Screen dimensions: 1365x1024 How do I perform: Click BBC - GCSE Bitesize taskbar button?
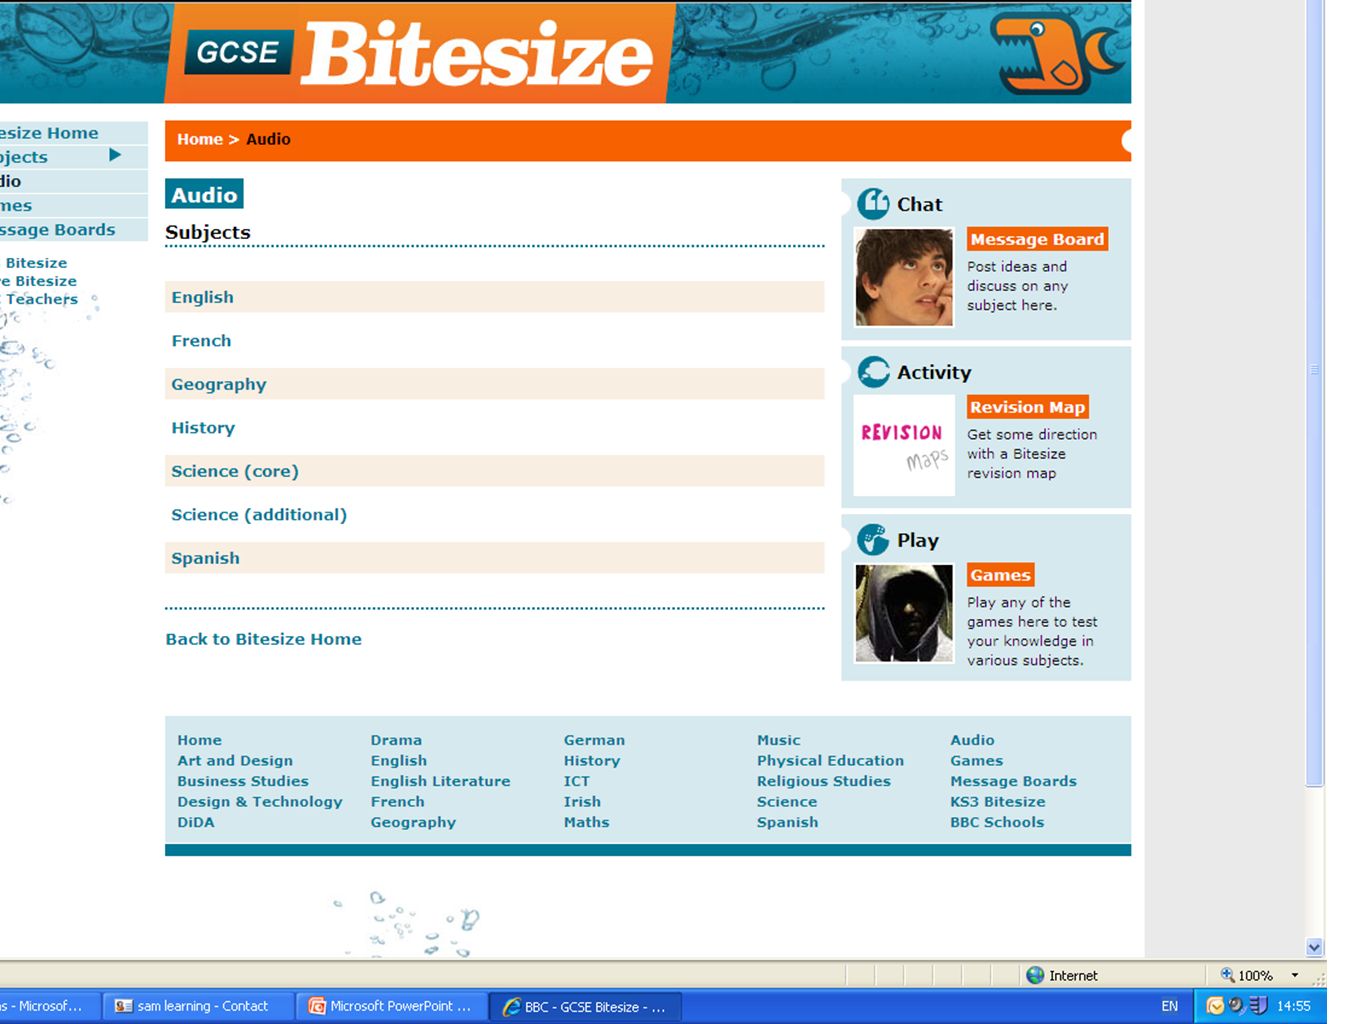[586, 1006]
